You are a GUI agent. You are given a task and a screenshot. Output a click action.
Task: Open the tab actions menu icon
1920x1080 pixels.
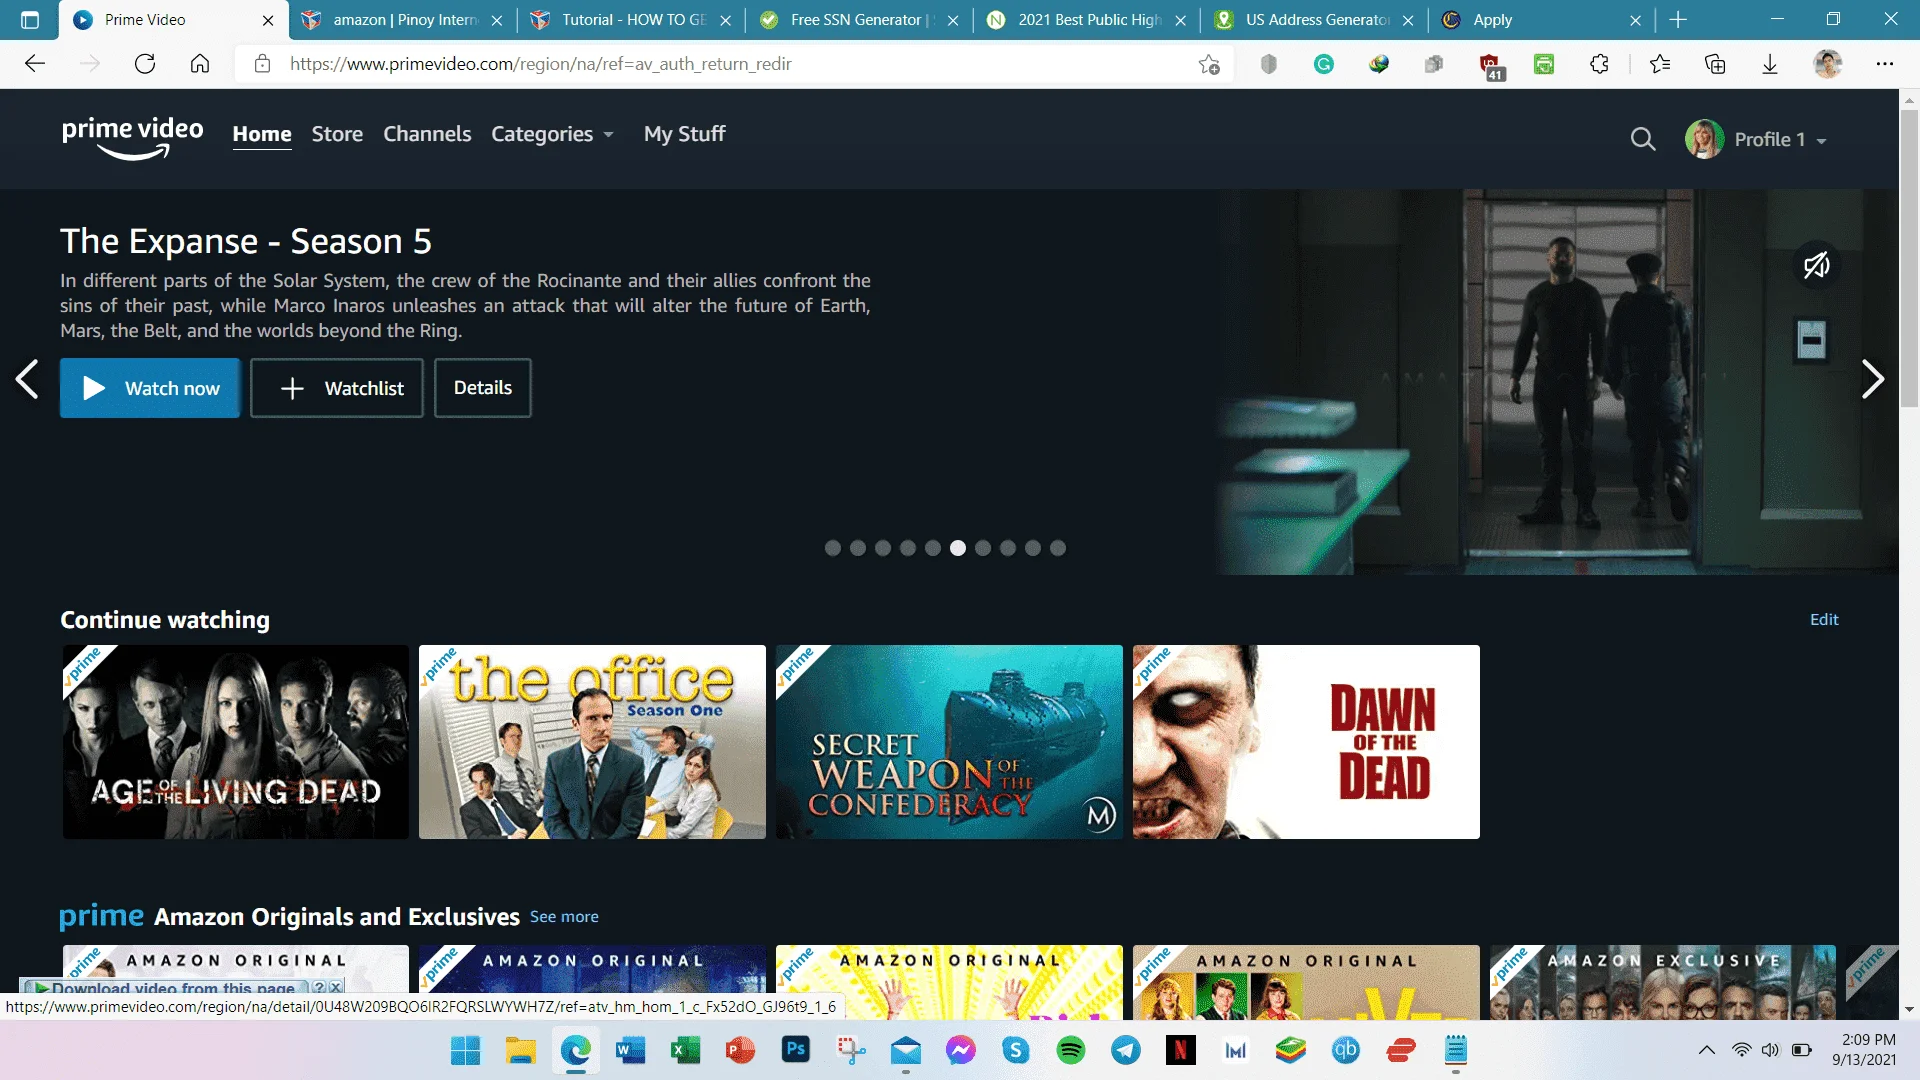pos(30,20)
